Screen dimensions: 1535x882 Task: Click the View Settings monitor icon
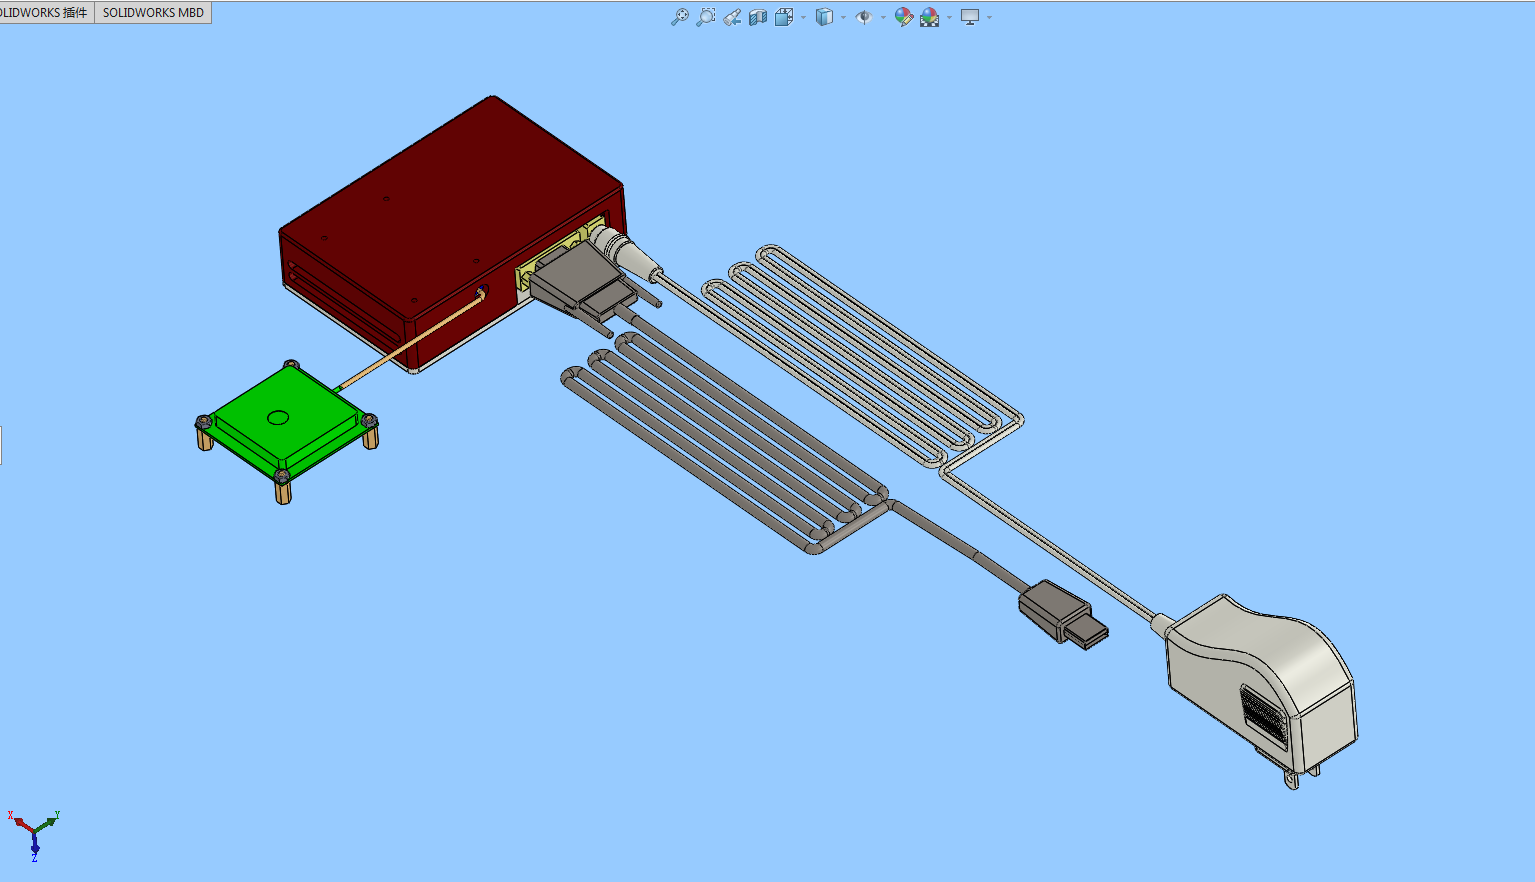point(970,17)
